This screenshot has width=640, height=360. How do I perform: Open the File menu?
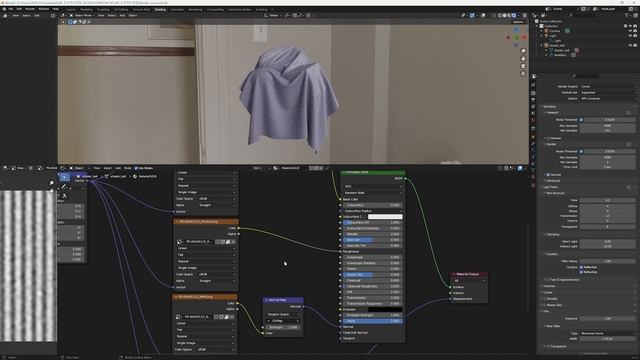pyautogui.click(x=11, y=9)
